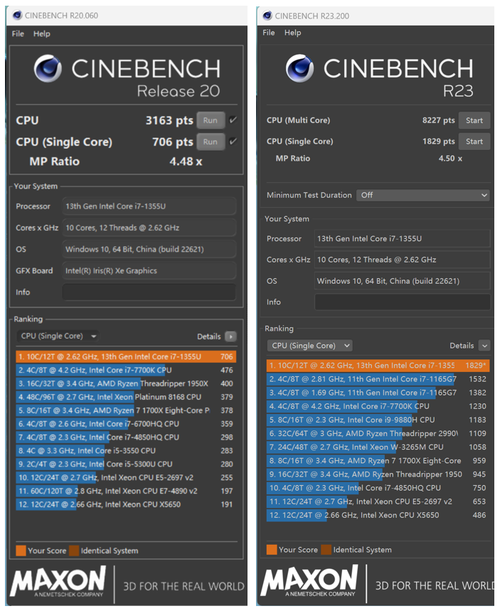
Task: Click the Cinebench Release 20 sphere logo
Action: (48, 69)
